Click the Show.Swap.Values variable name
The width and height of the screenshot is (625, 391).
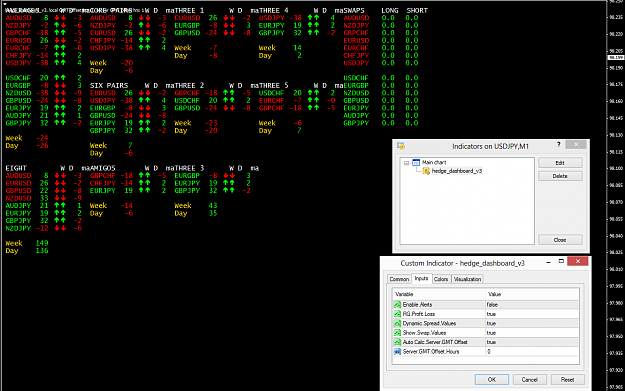pyautogui.click(x=425, y=333)
